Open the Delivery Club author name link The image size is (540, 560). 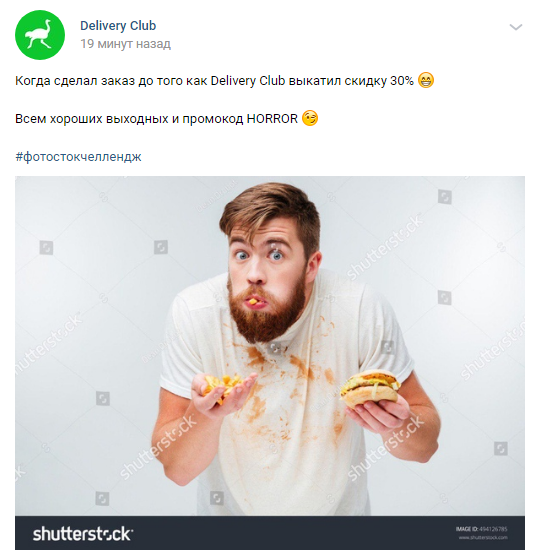click(118, 26)
